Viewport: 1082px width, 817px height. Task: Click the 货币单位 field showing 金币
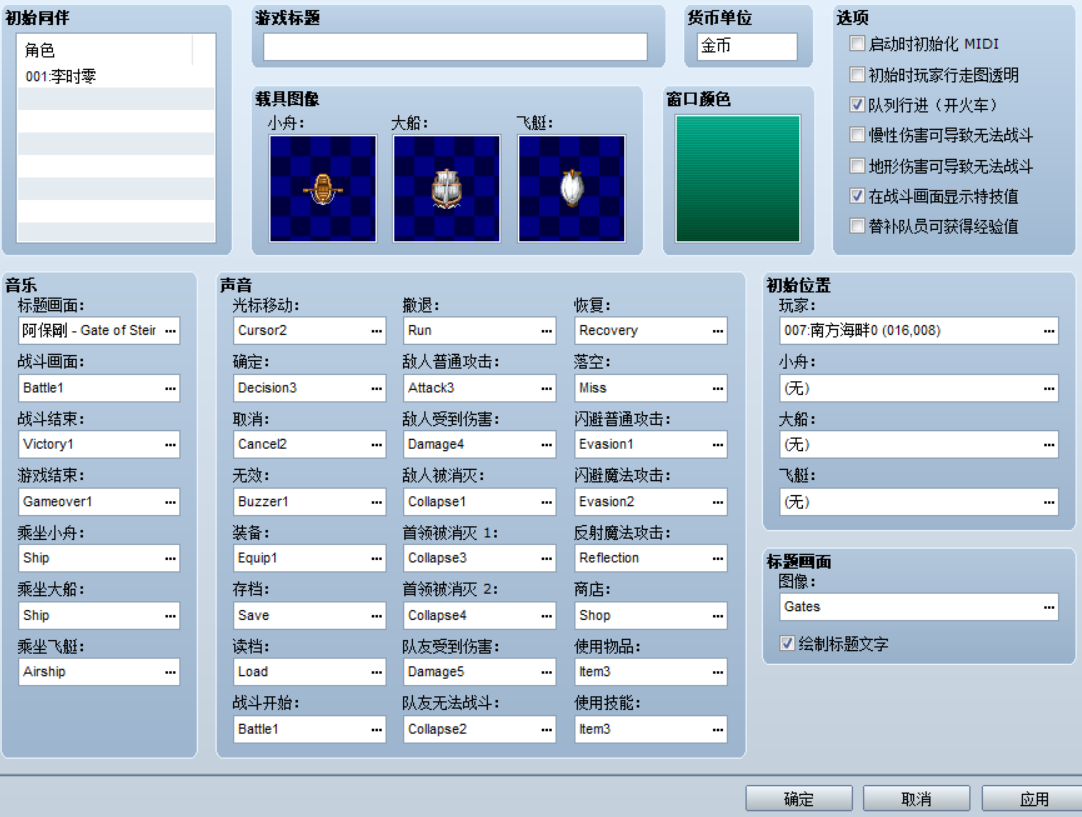(x=747, y=46)
